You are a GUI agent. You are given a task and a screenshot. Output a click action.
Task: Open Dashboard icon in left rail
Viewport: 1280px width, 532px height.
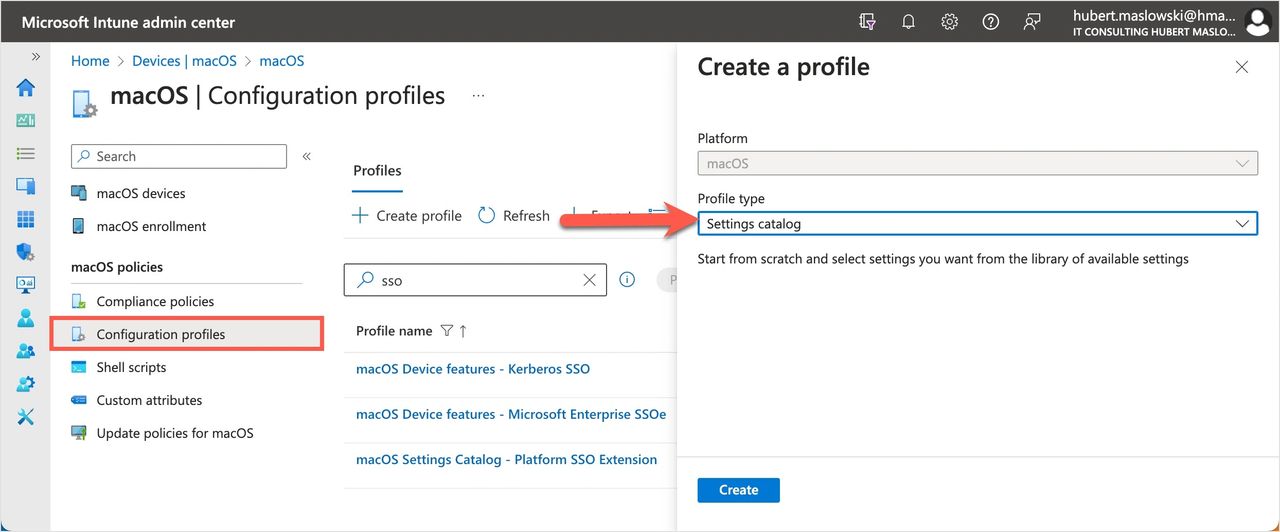[x=26, y=121]
